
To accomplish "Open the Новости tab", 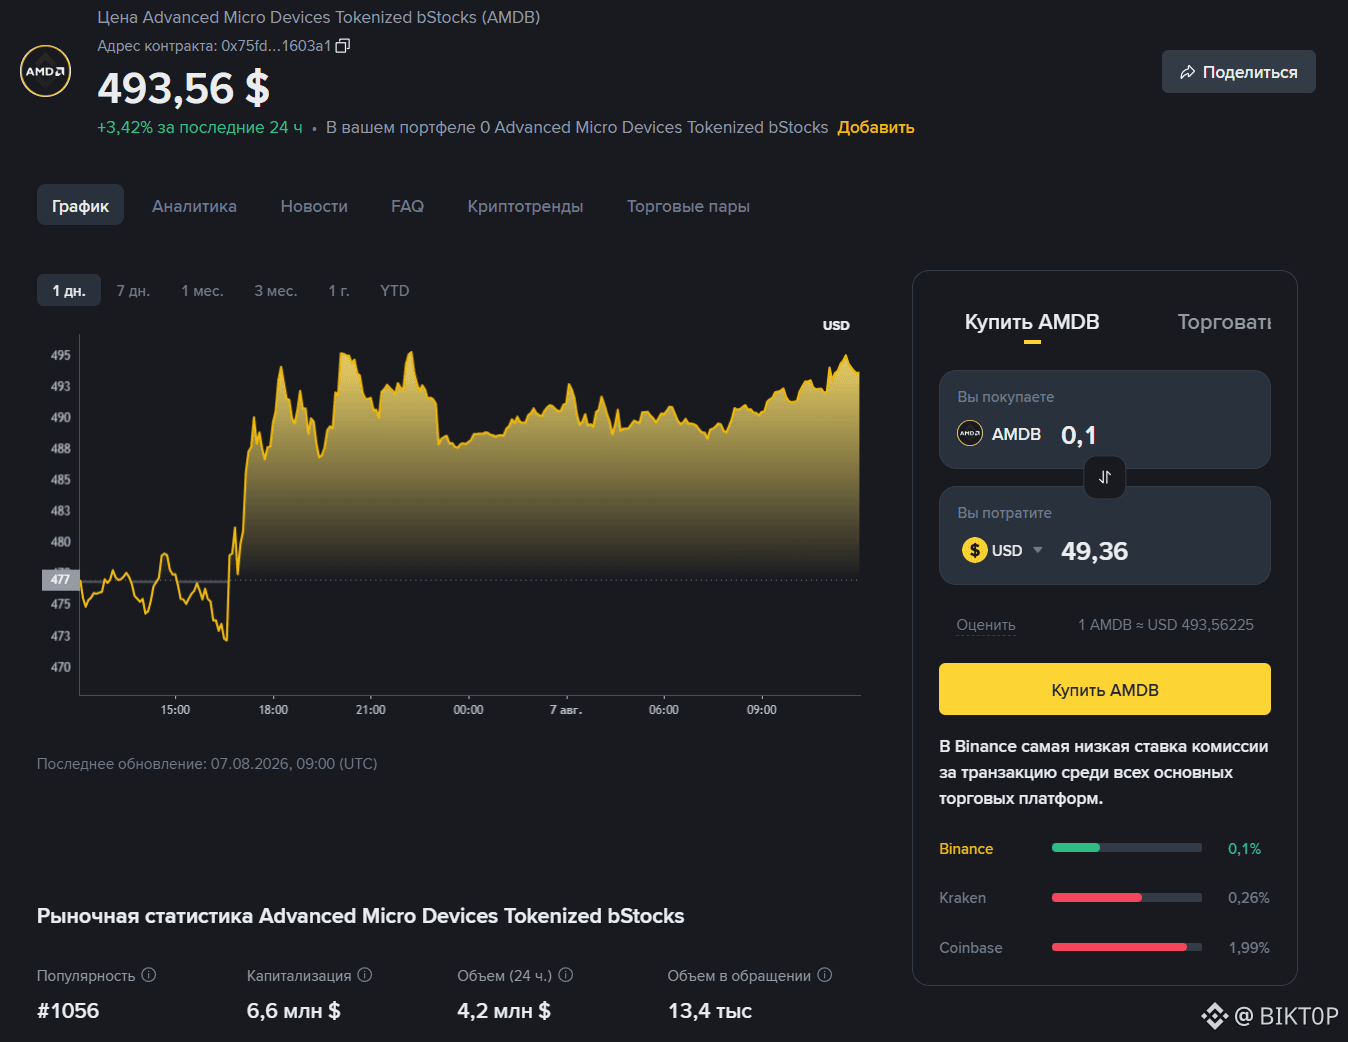I will tap(314, 206).
